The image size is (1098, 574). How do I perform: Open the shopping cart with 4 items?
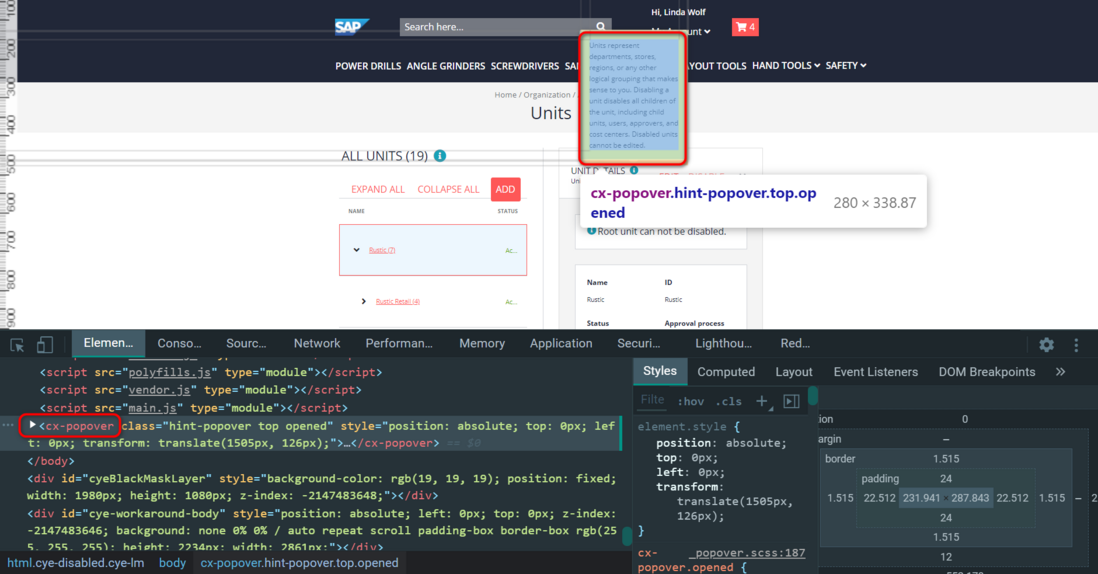pos(745,27)
